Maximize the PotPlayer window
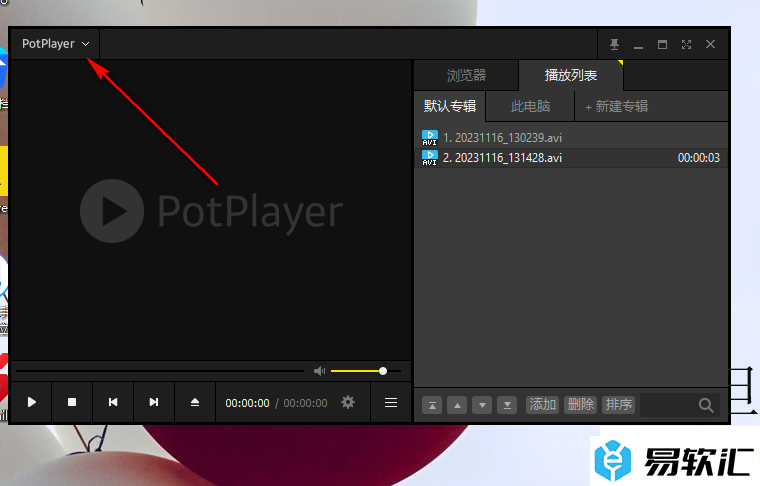The image size is (760, 486). (x=662, y=45)
